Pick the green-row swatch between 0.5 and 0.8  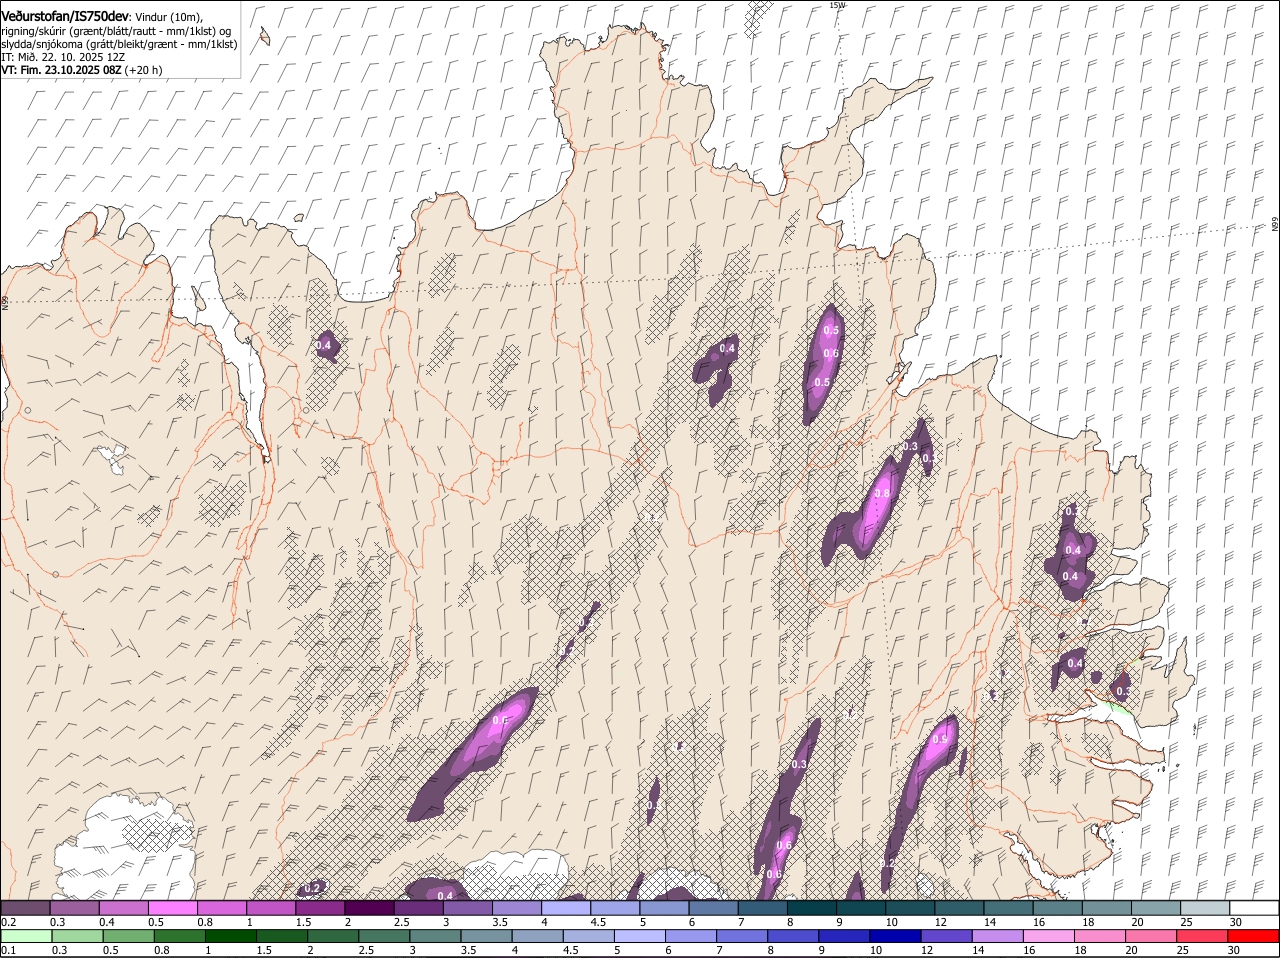pos(129,937)
